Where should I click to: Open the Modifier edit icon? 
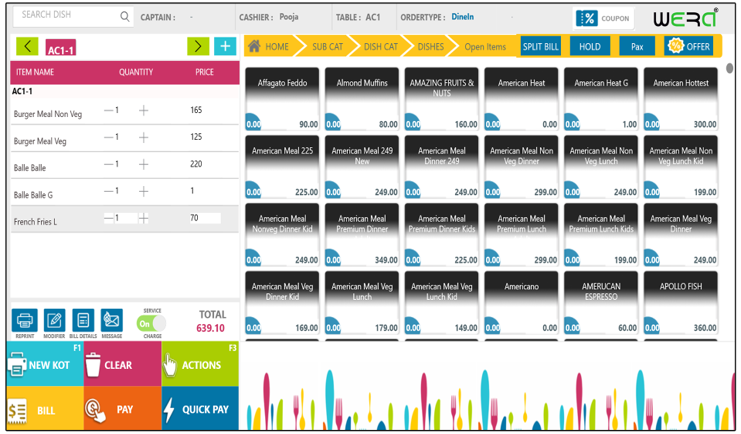54,320
